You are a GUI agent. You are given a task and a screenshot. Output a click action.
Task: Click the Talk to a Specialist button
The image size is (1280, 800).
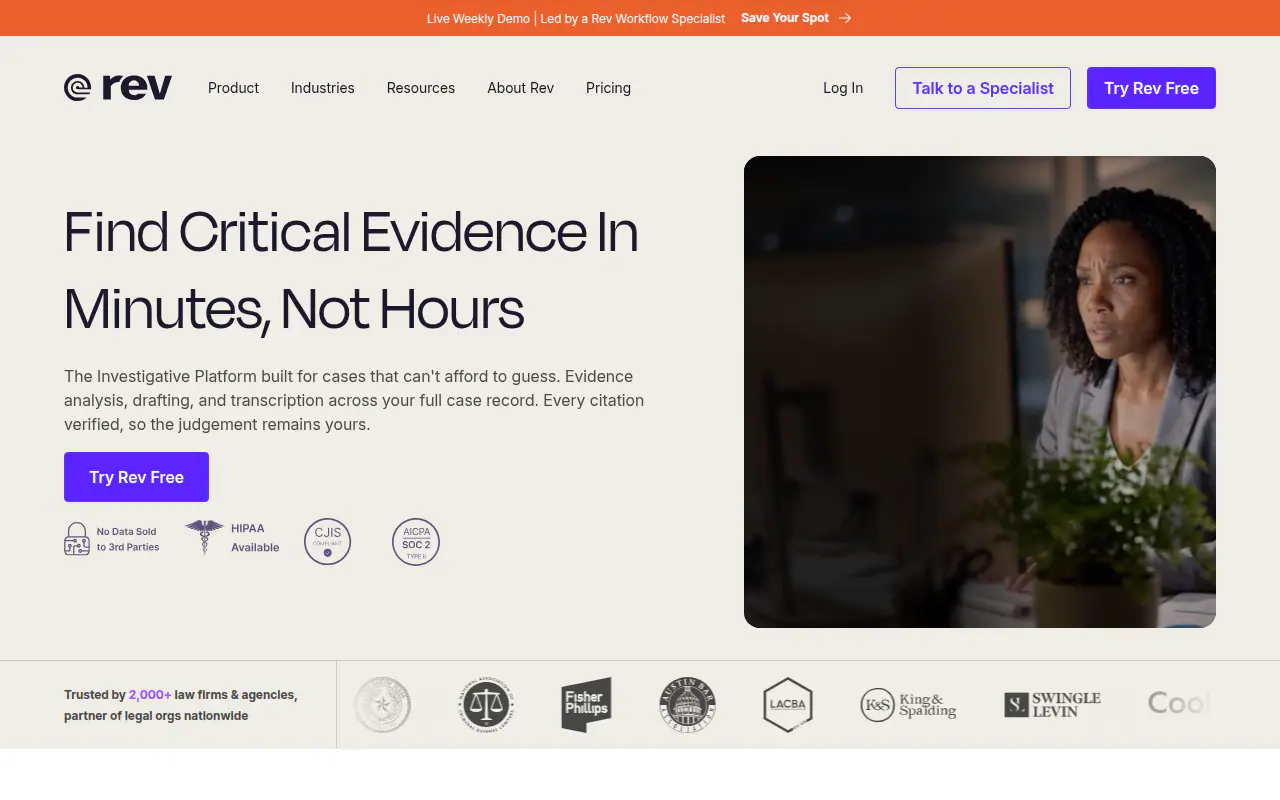coord(983,88)
